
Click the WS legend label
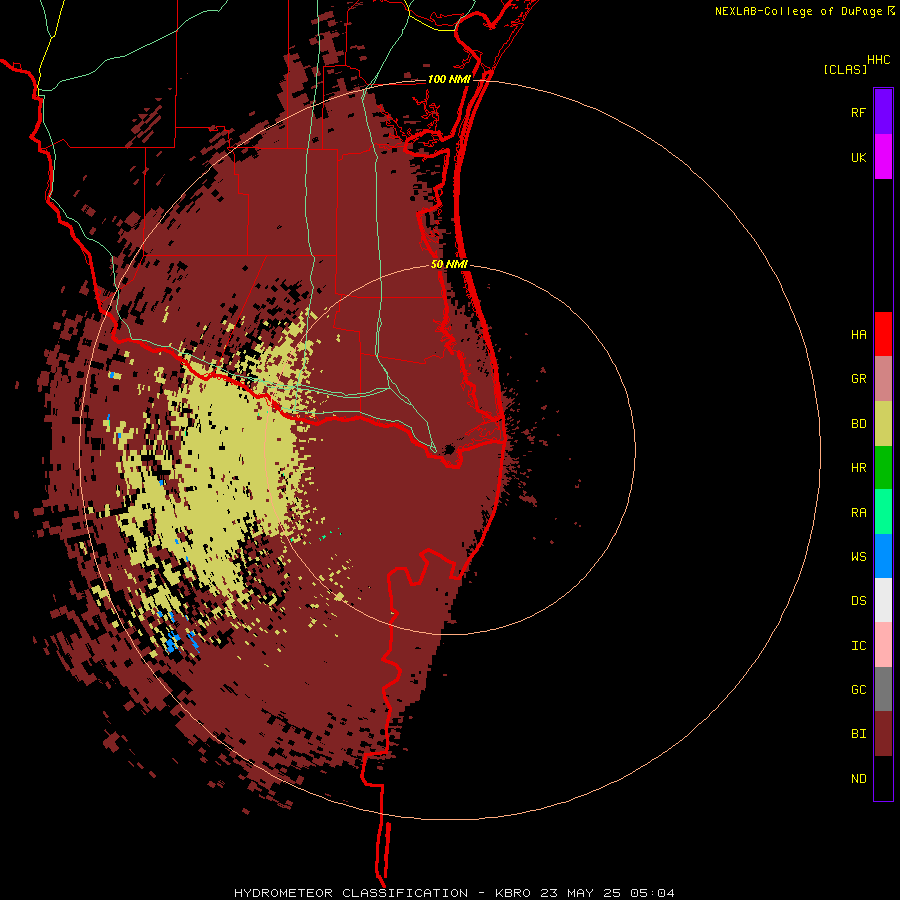coord(858,556)
